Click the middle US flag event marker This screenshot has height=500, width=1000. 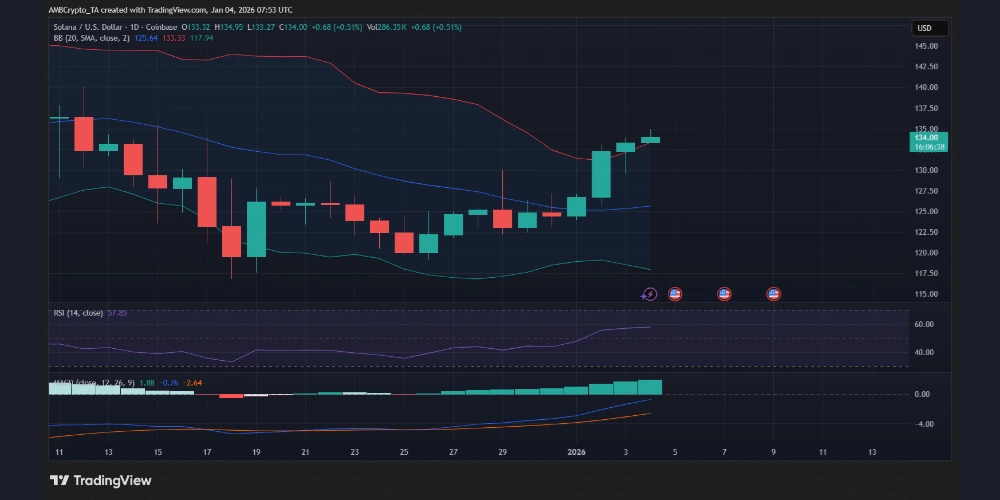coord(724,294)
